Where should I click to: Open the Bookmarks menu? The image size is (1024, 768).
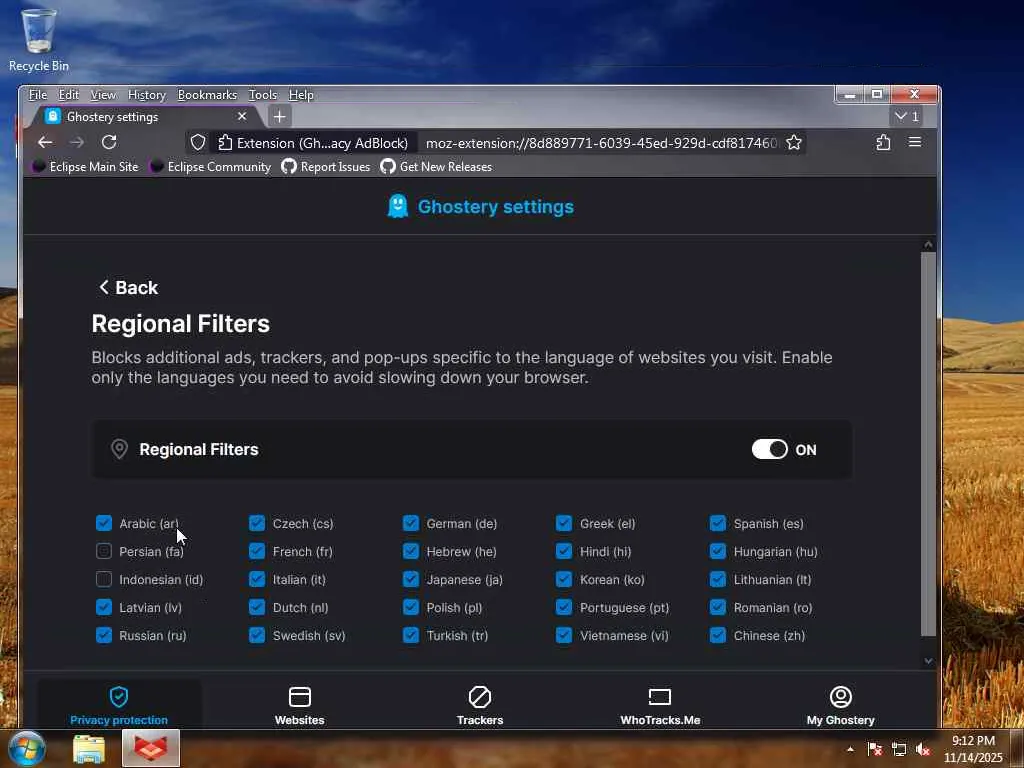(208, 95)
